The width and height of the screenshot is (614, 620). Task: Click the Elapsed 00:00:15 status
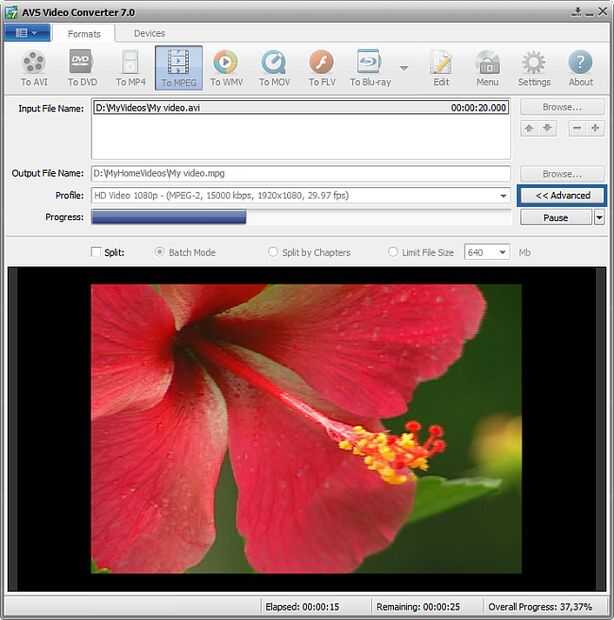pos(302,607)
